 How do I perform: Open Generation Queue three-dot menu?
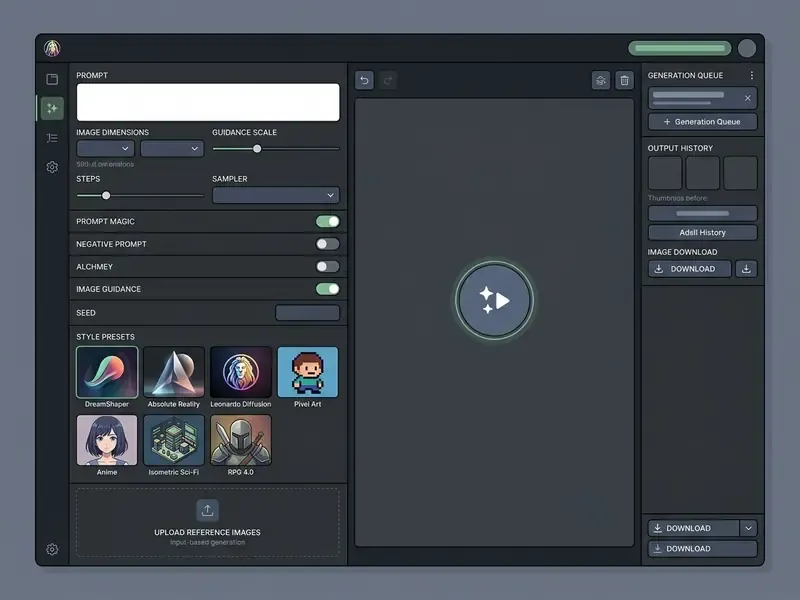752,75
